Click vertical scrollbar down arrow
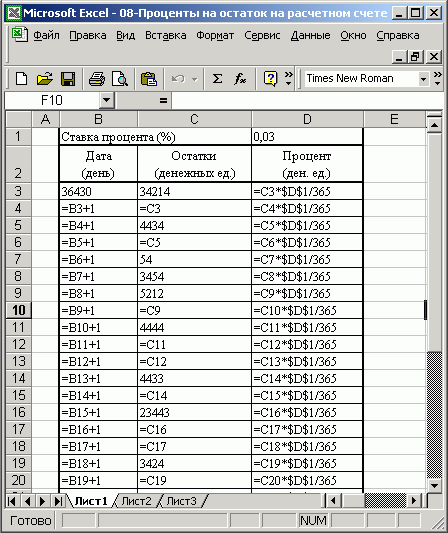This screenshot has height=533, width=448. pos(434,485)
